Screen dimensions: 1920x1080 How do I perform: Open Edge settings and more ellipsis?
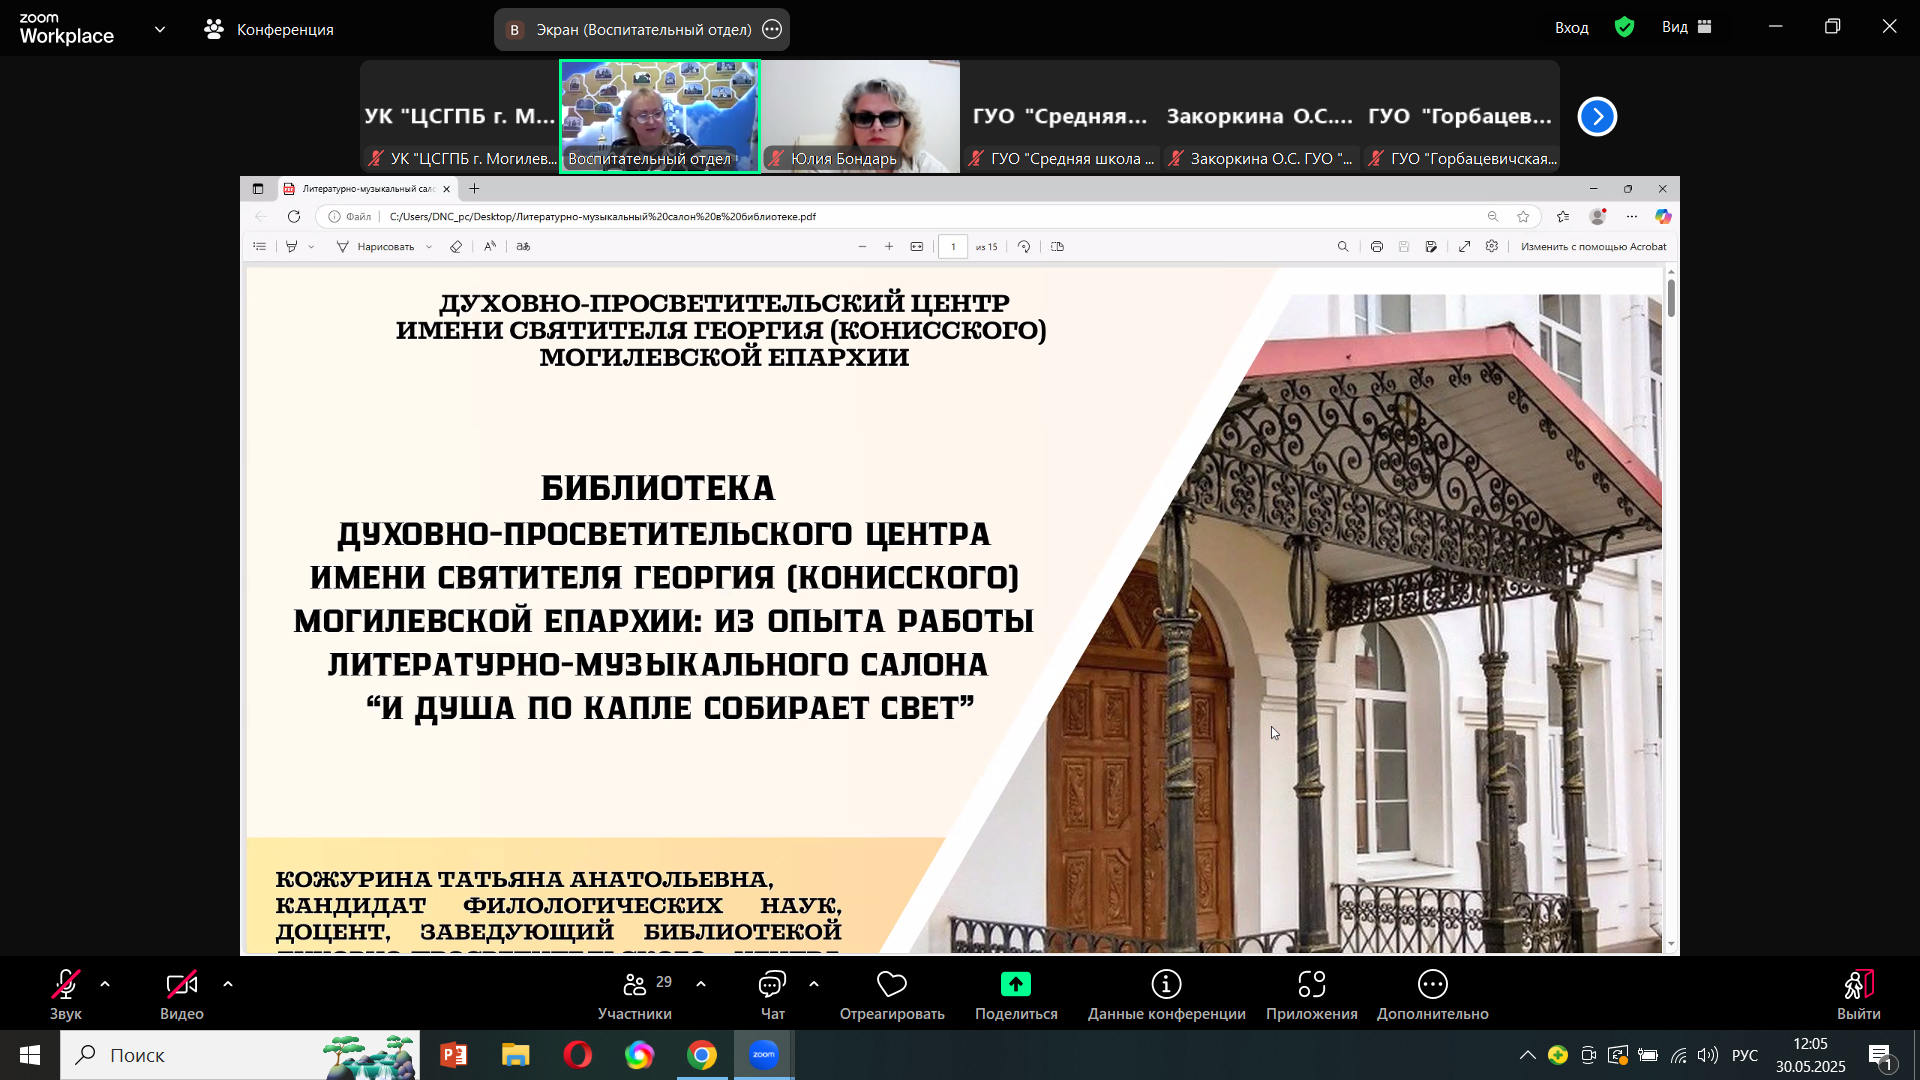[x=1632, y=216]
